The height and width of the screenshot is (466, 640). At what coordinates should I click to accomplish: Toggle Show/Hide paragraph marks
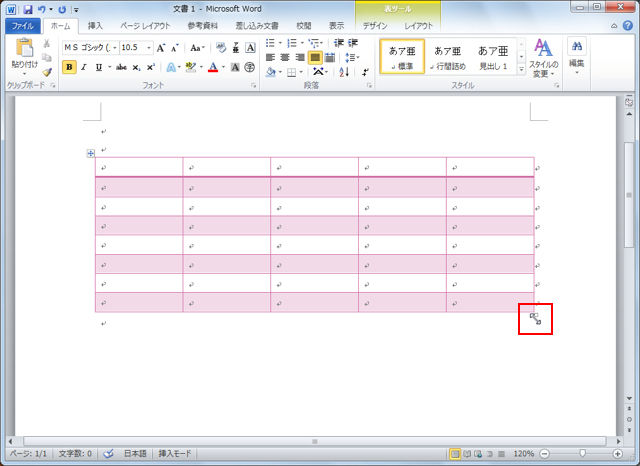click(365, 72)
